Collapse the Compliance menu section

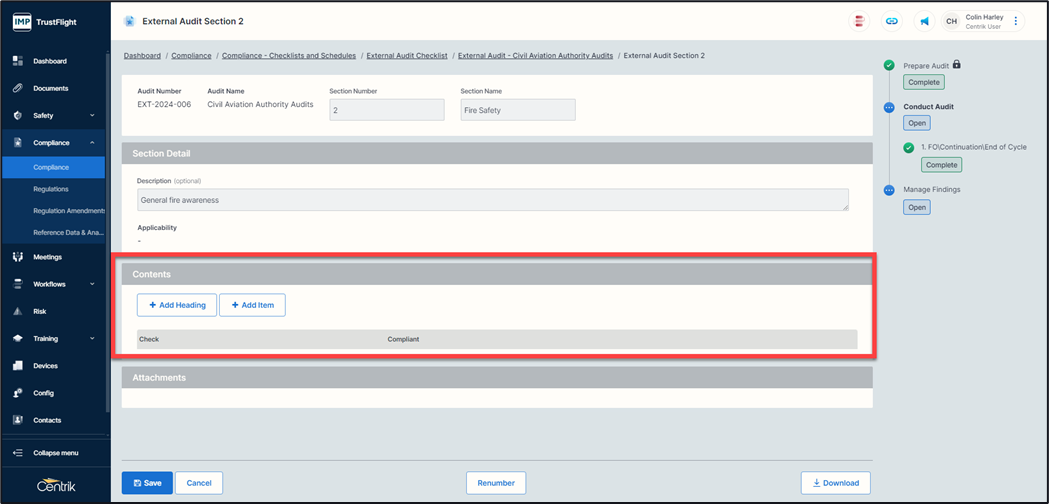[92, 143]
